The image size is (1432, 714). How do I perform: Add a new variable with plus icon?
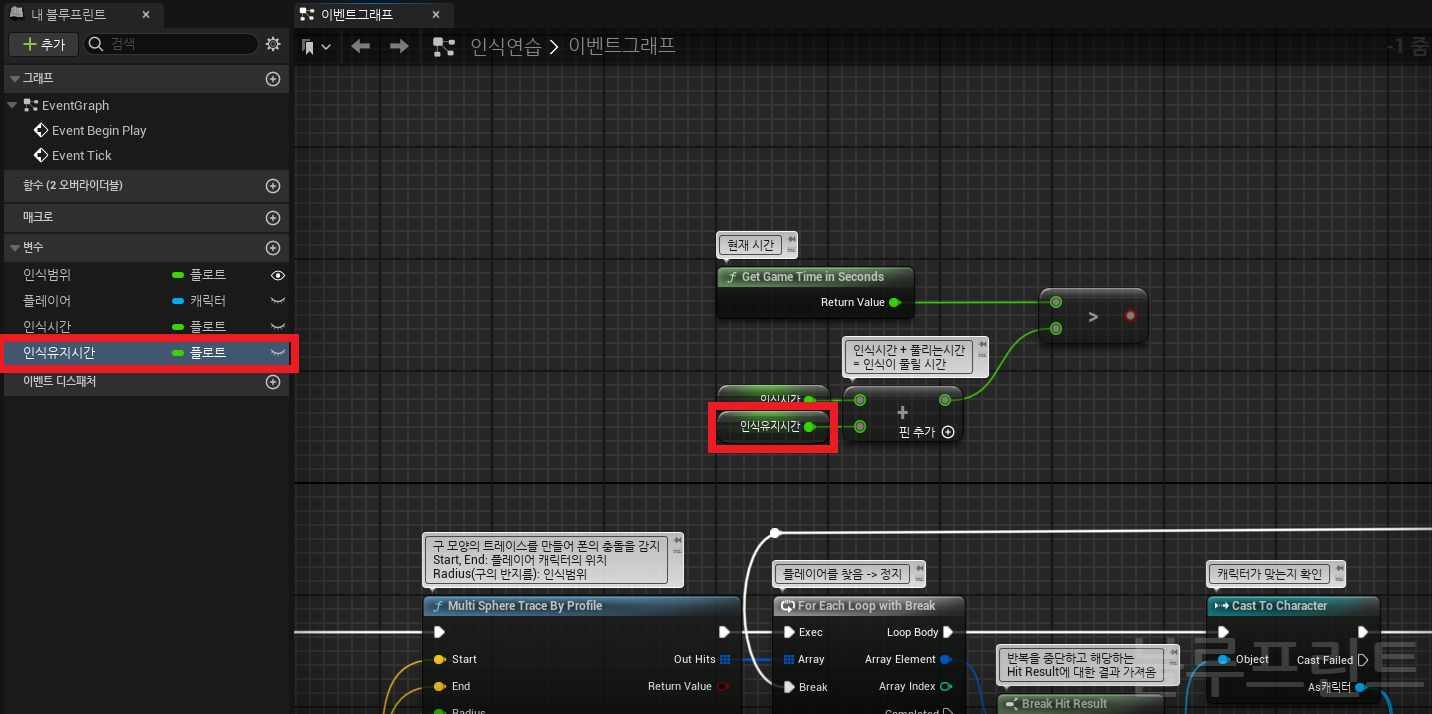[273, 248]
